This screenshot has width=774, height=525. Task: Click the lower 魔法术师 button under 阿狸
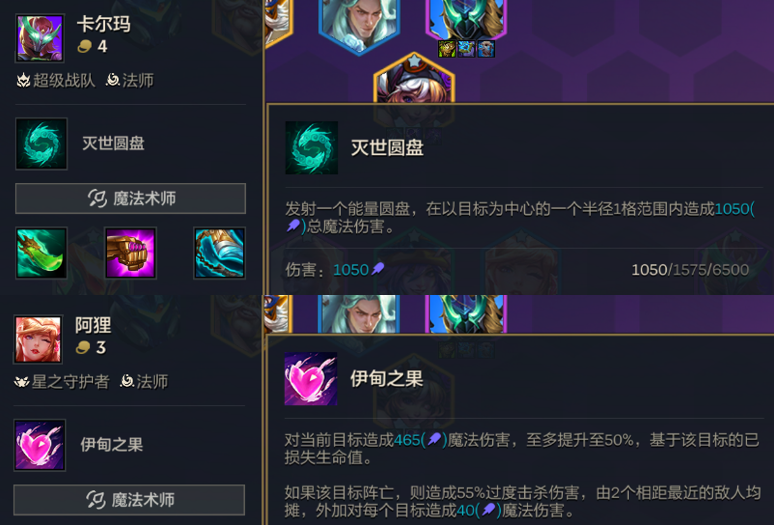tap(129, 500)
